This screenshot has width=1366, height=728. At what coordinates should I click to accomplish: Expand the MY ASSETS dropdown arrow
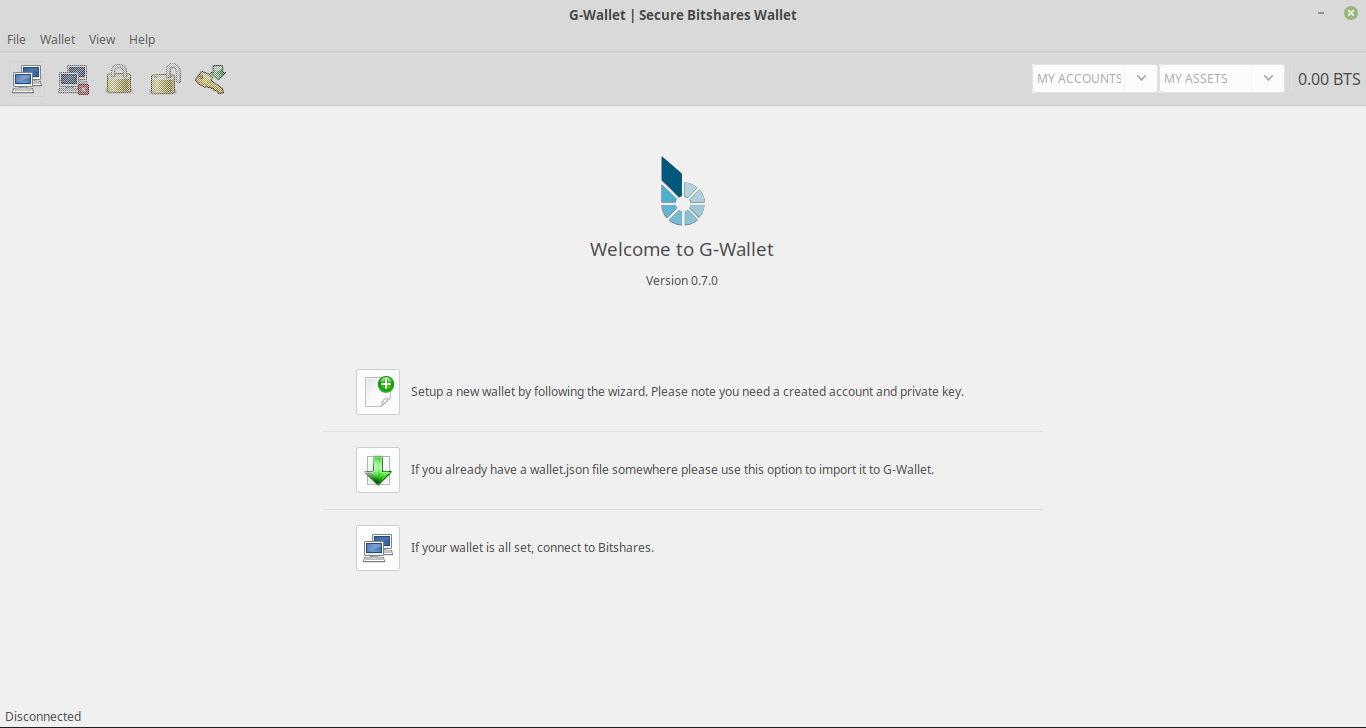1268,78
